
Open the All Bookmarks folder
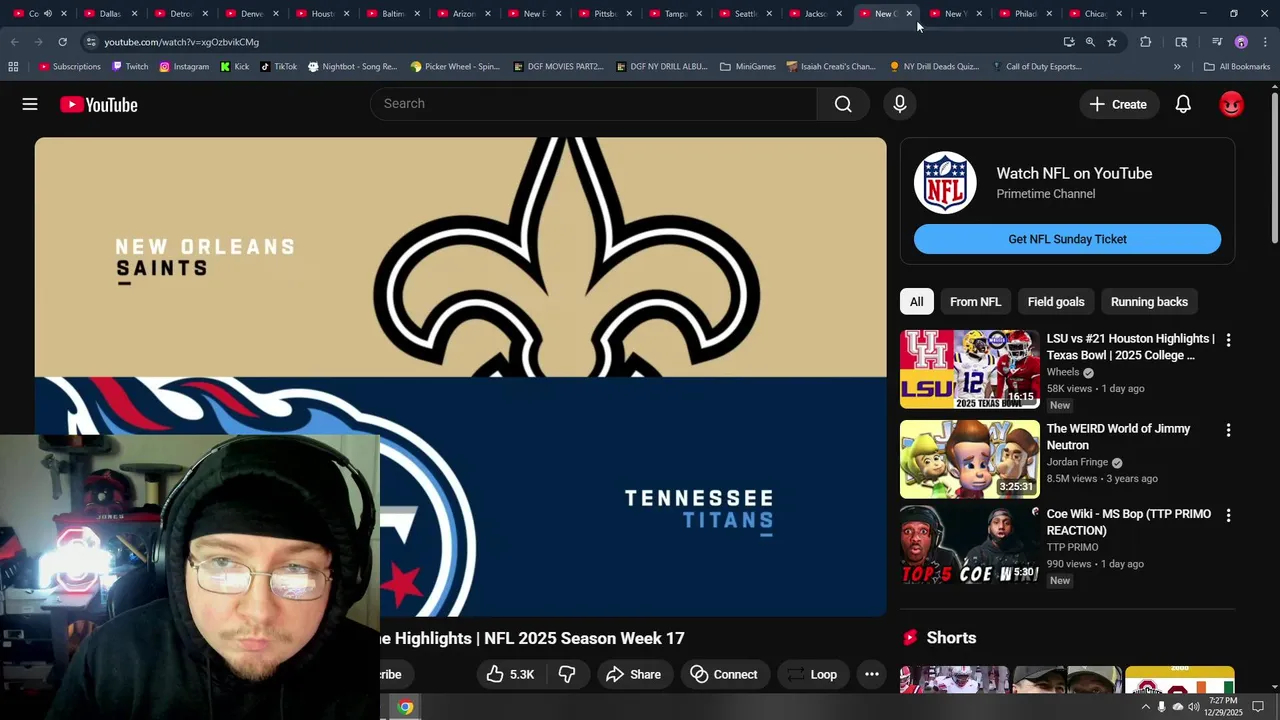1237,67
